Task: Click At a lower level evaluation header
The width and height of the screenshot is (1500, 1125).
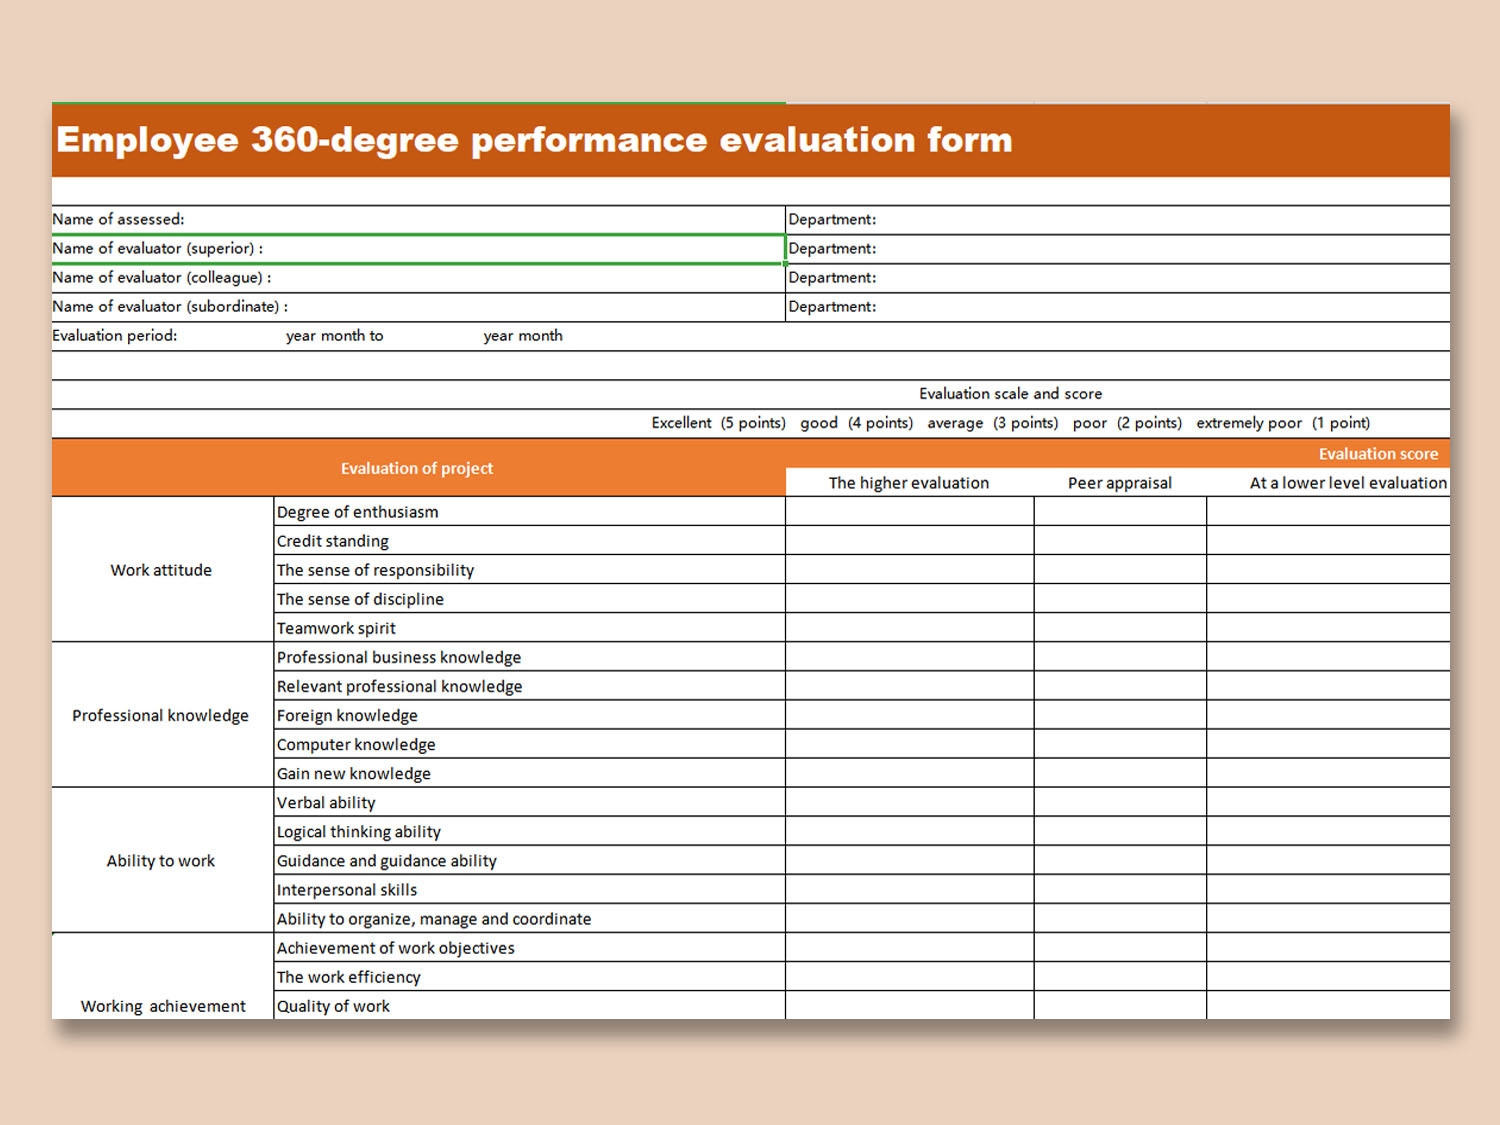Action: pos(1345,482)
